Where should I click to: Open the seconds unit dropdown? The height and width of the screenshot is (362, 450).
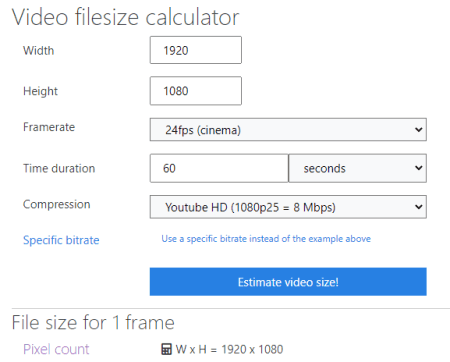coord(357,168)
